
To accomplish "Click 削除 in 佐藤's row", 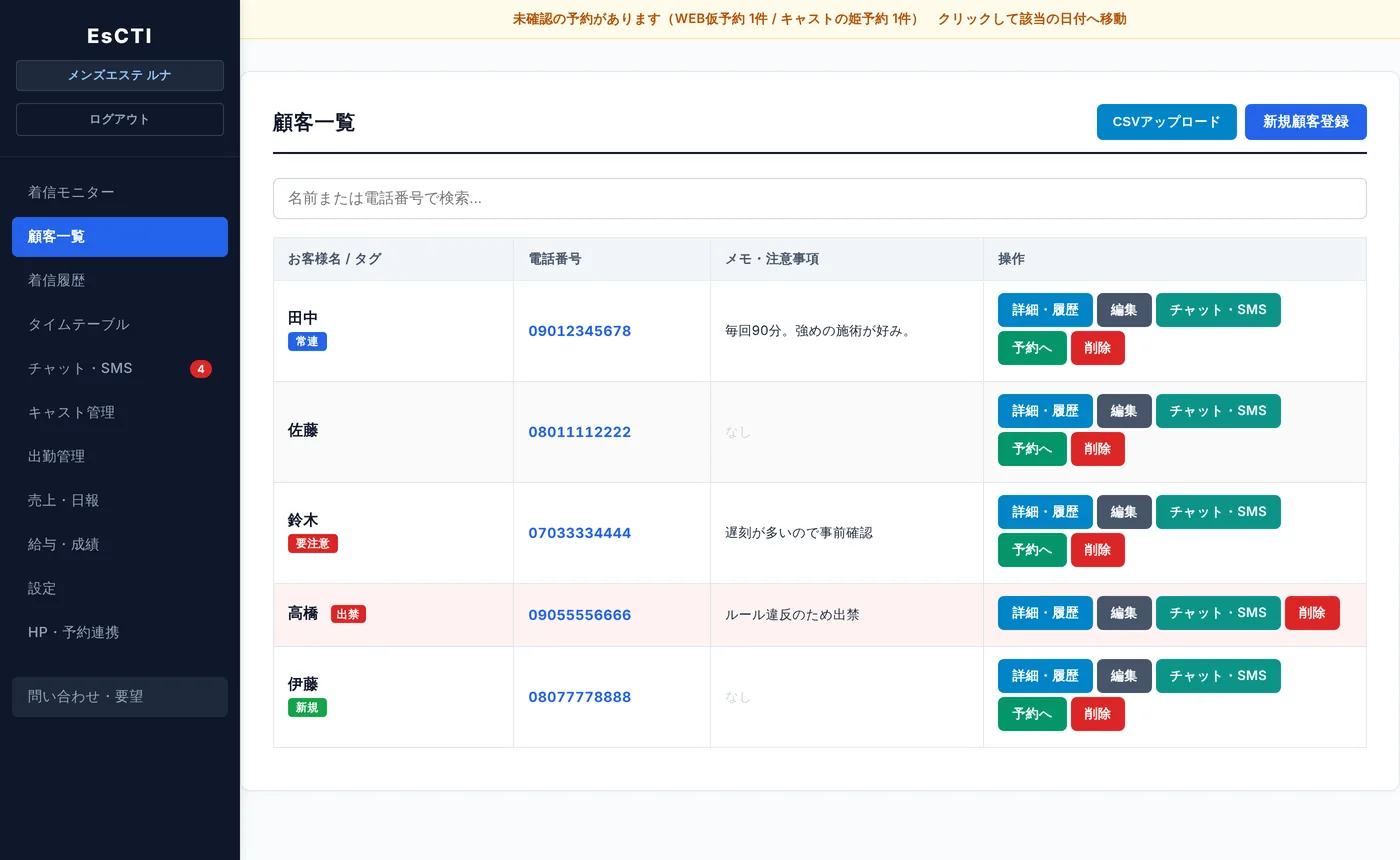I will click(1098, 449).
